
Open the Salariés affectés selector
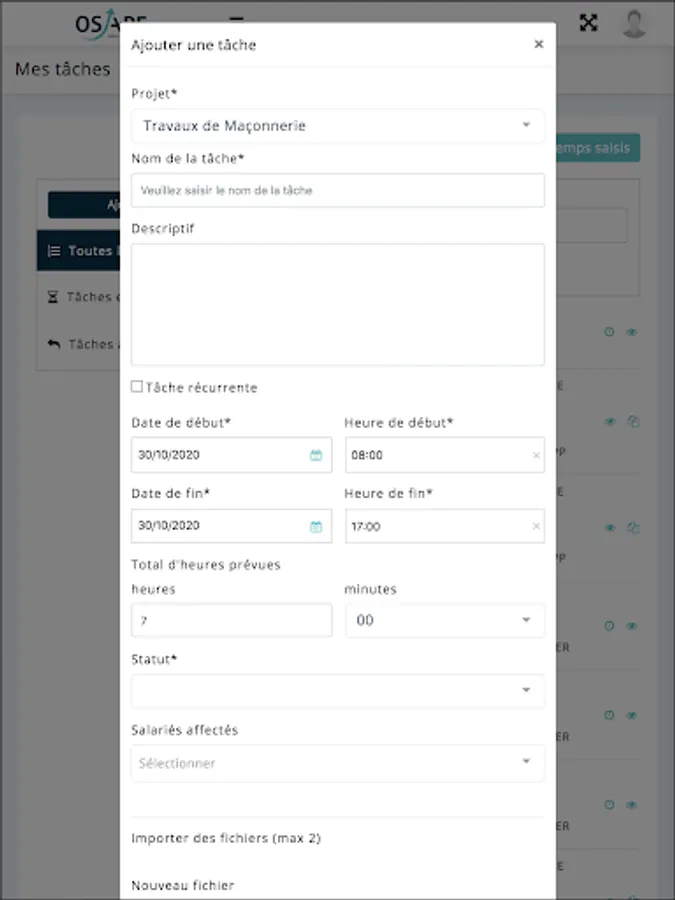526,762
